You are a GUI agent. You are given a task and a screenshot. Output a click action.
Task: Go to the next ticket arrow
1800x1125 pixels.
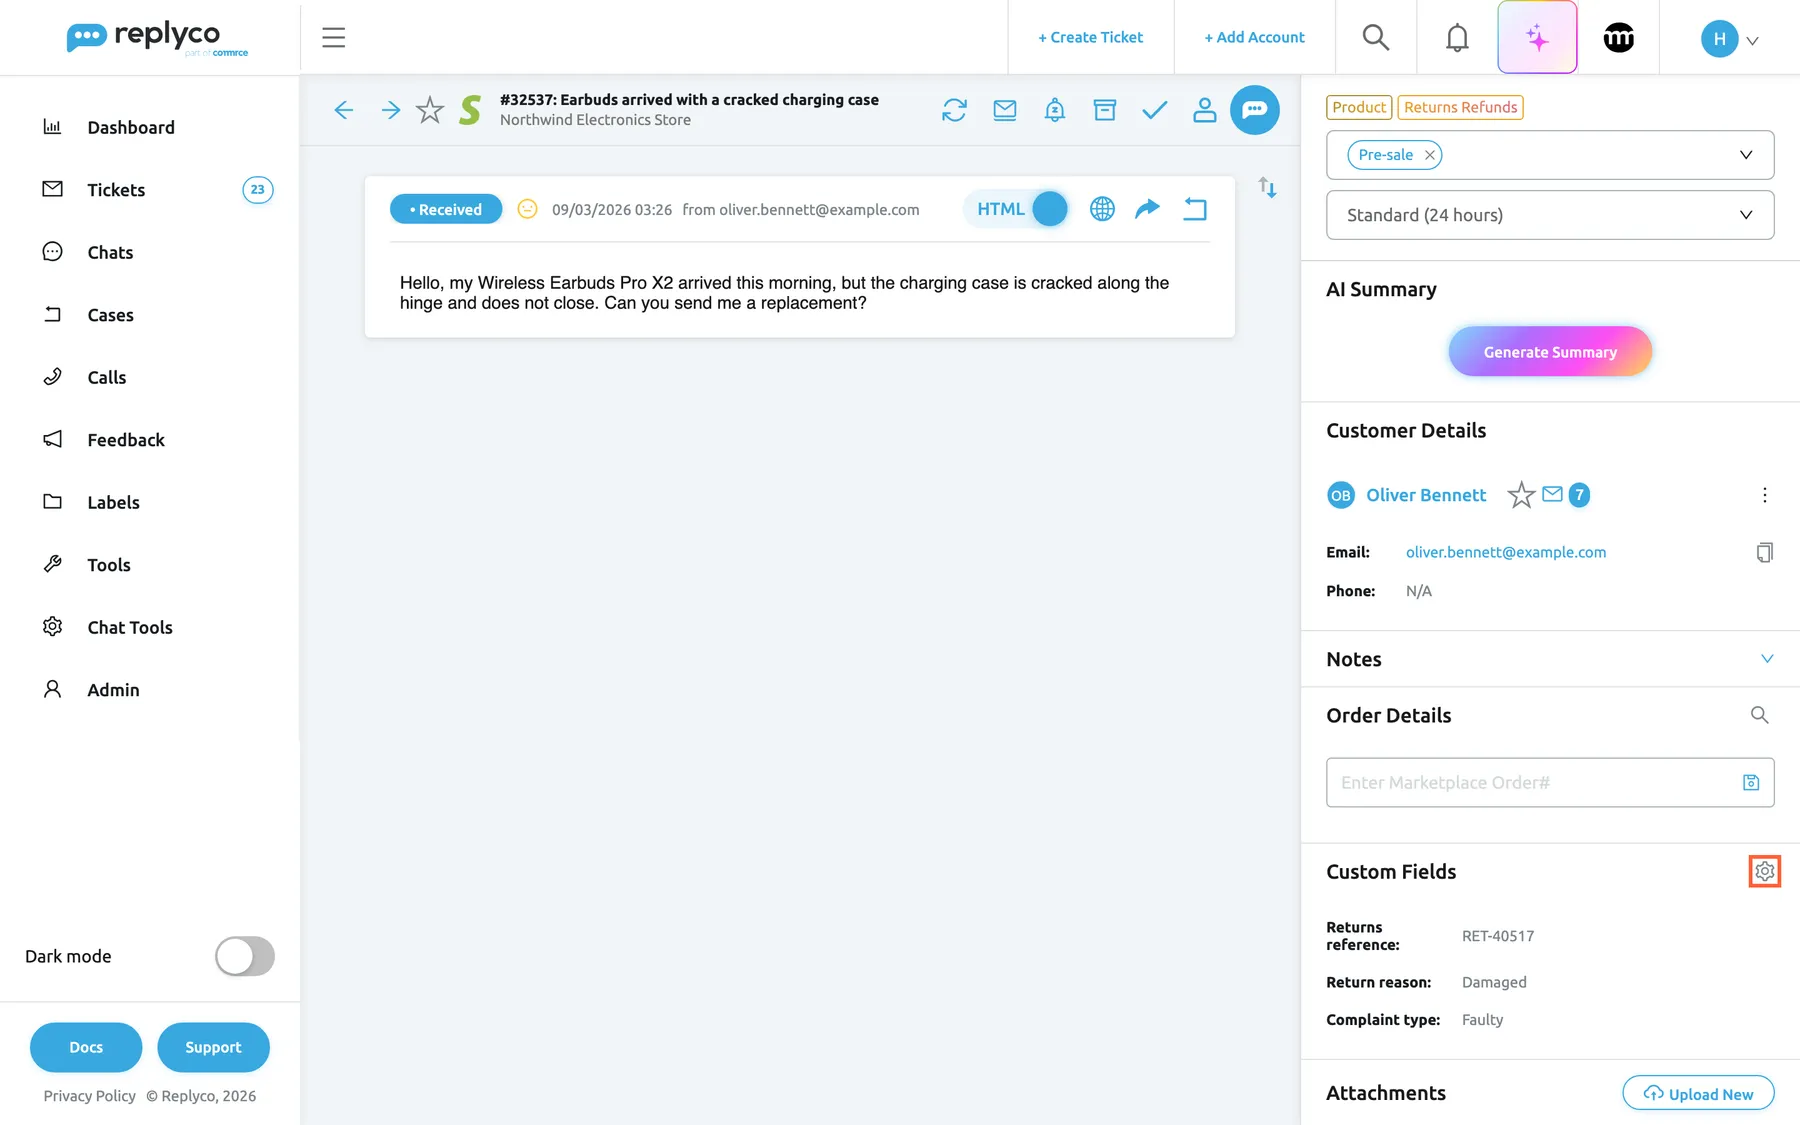(391, 110)
